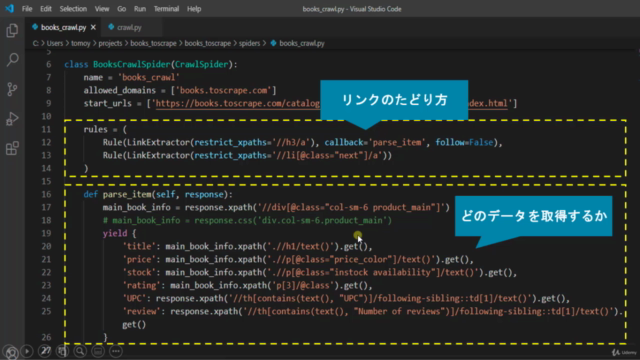Click the Accounts icon at bottom of activity bar

(x=11, y=352)
